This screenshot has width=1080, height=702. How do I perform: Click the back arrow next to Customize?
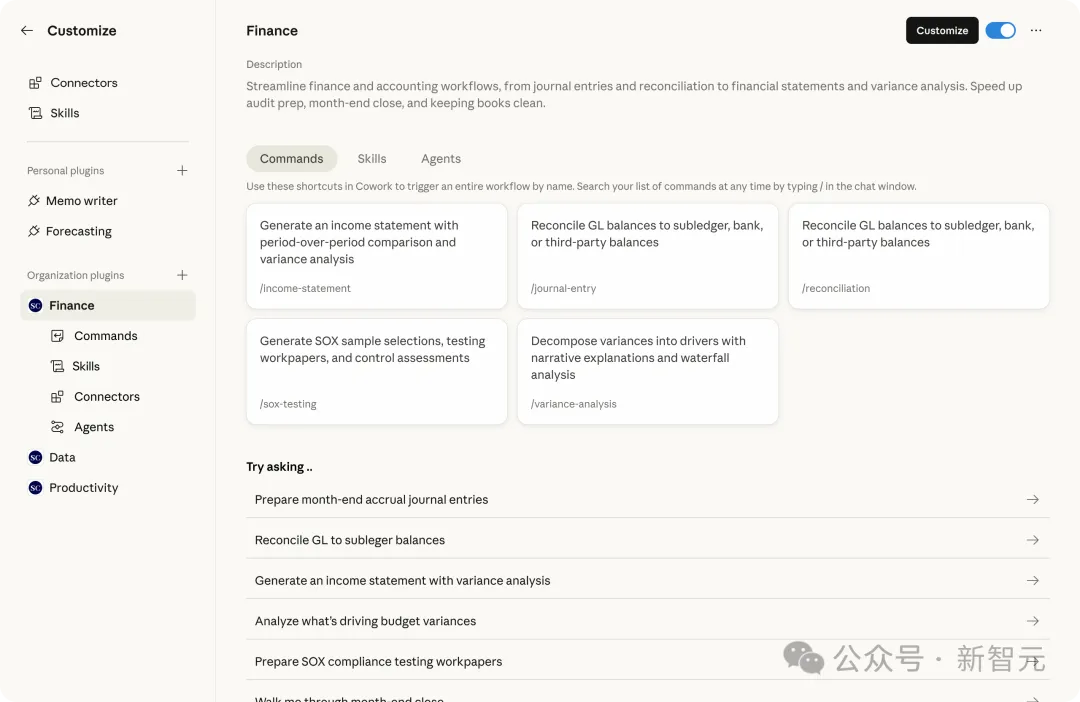point(27,31)
